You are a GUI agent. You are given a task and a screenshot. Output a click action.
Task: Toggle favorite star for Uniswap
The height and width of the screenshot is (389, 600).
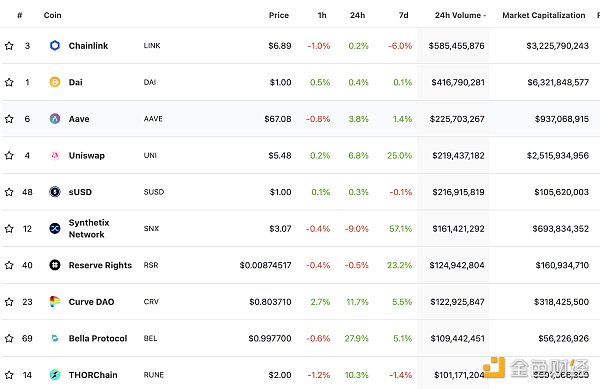point(9,155)
